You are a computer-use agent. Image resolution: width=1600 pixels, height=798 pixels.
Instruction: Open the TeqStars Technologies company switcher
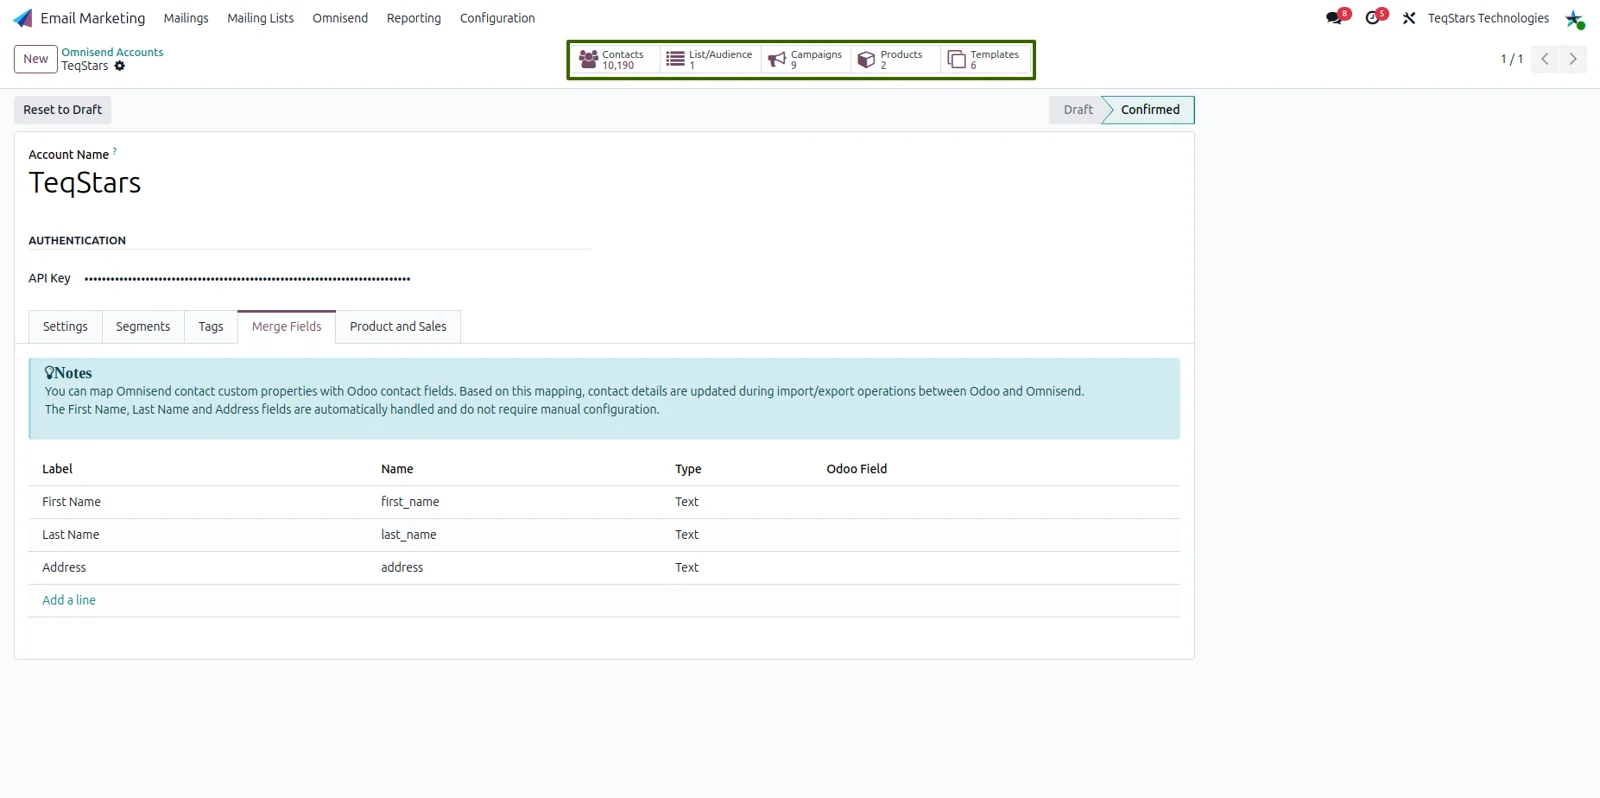click(1488, 18)
